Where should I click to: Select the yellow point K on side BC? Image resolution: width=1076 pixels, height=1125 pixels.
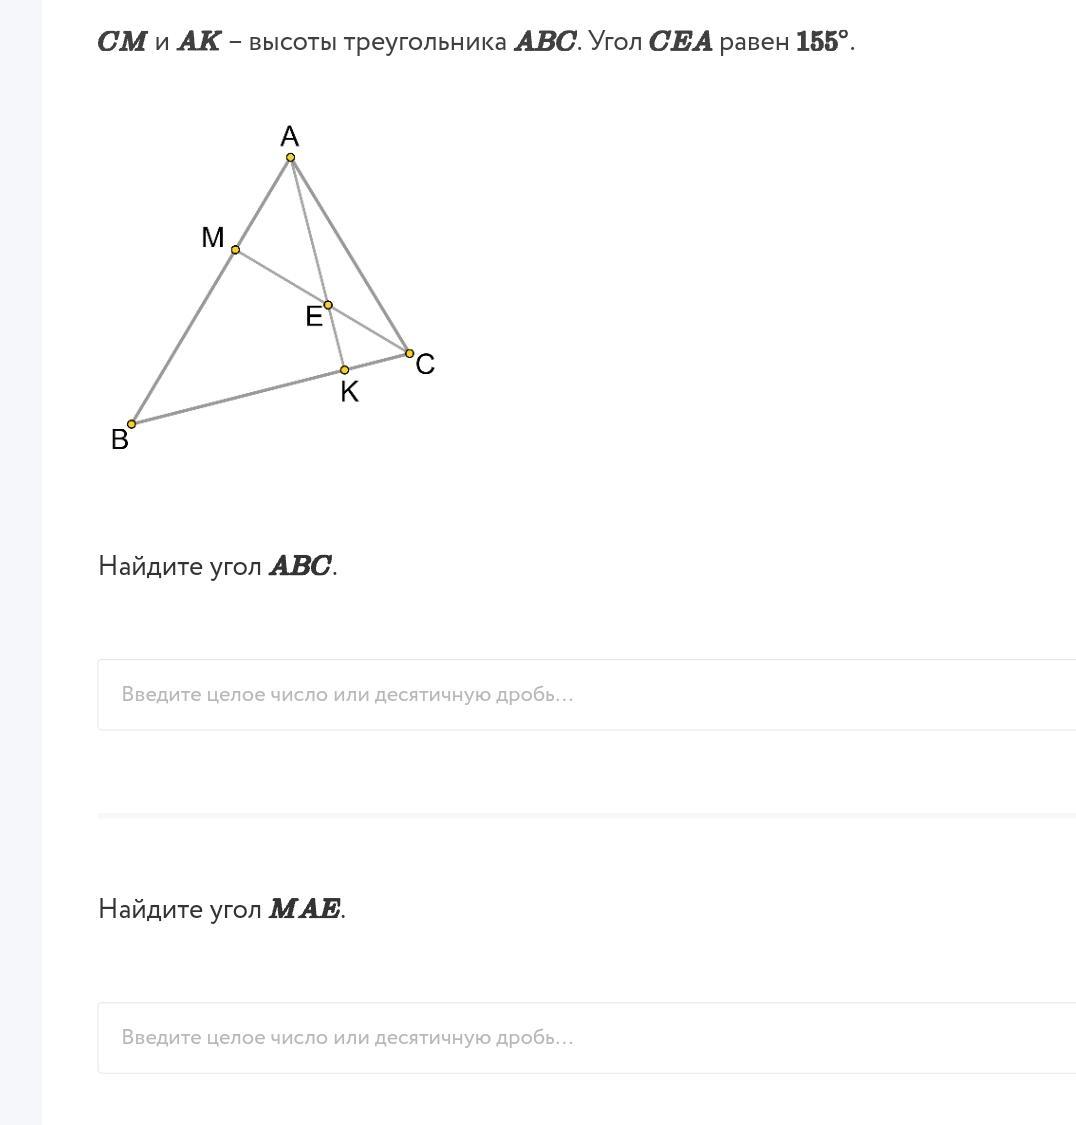point(345,370)
